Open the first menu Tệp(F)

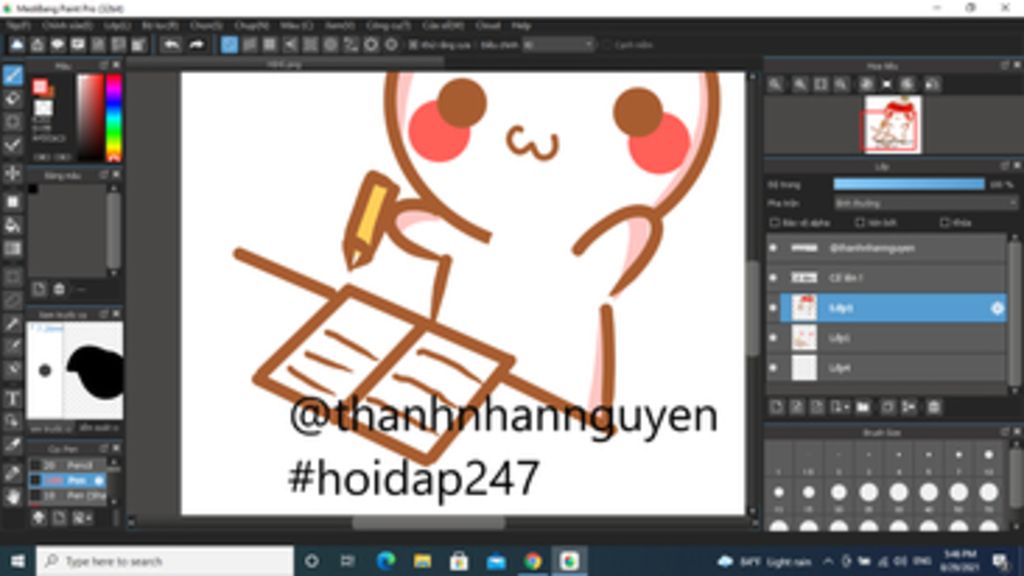[x=18, y=25]
